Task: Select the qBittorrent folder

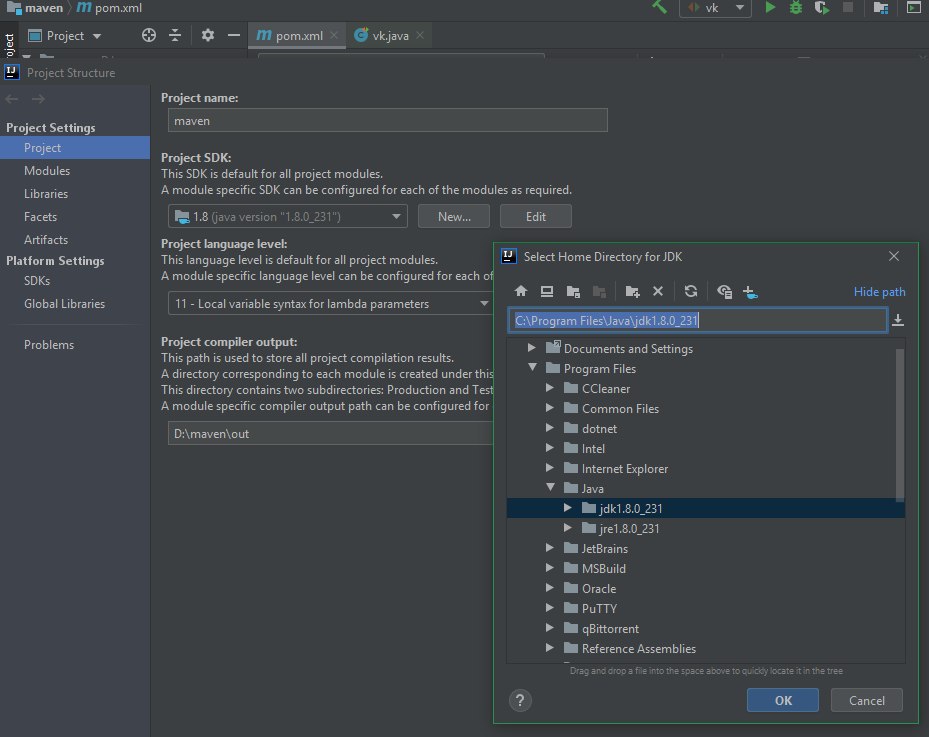Action: pyautogui.click(x=610, y=629)
